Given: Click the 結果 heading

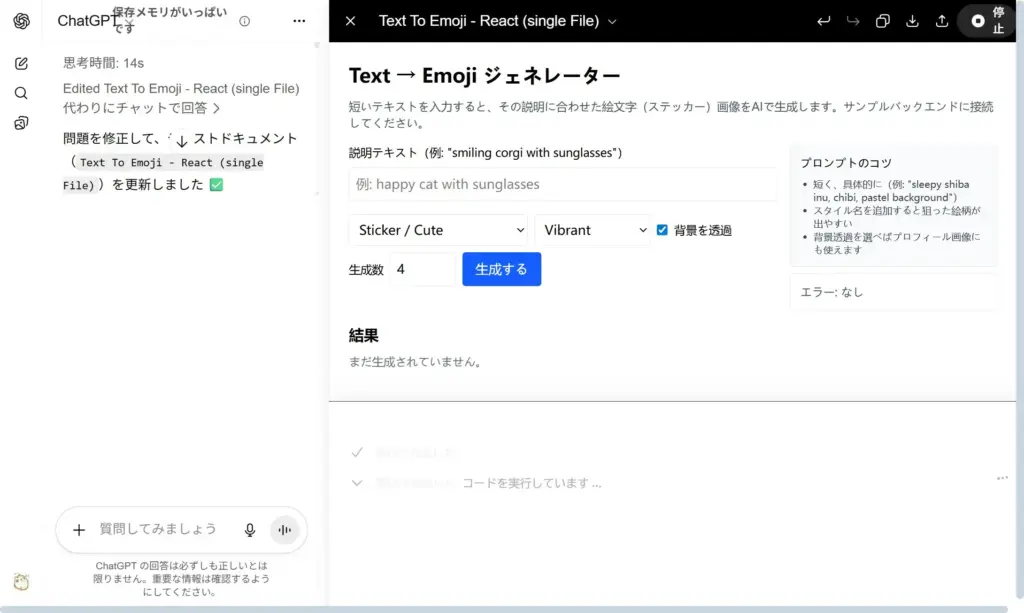Looking at the screenshot, I should (364, 336).
